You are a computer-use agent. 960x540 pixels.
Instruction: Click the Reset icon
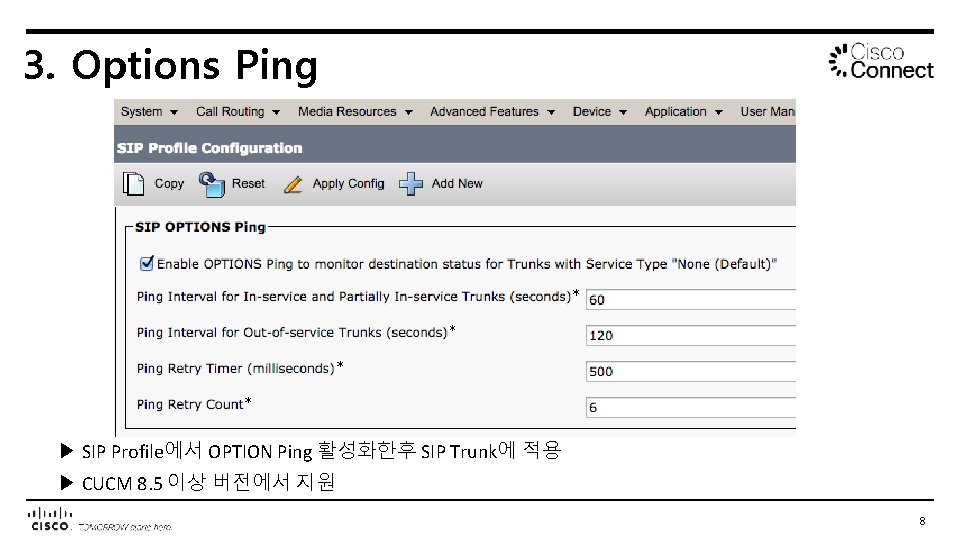(211, 184)
